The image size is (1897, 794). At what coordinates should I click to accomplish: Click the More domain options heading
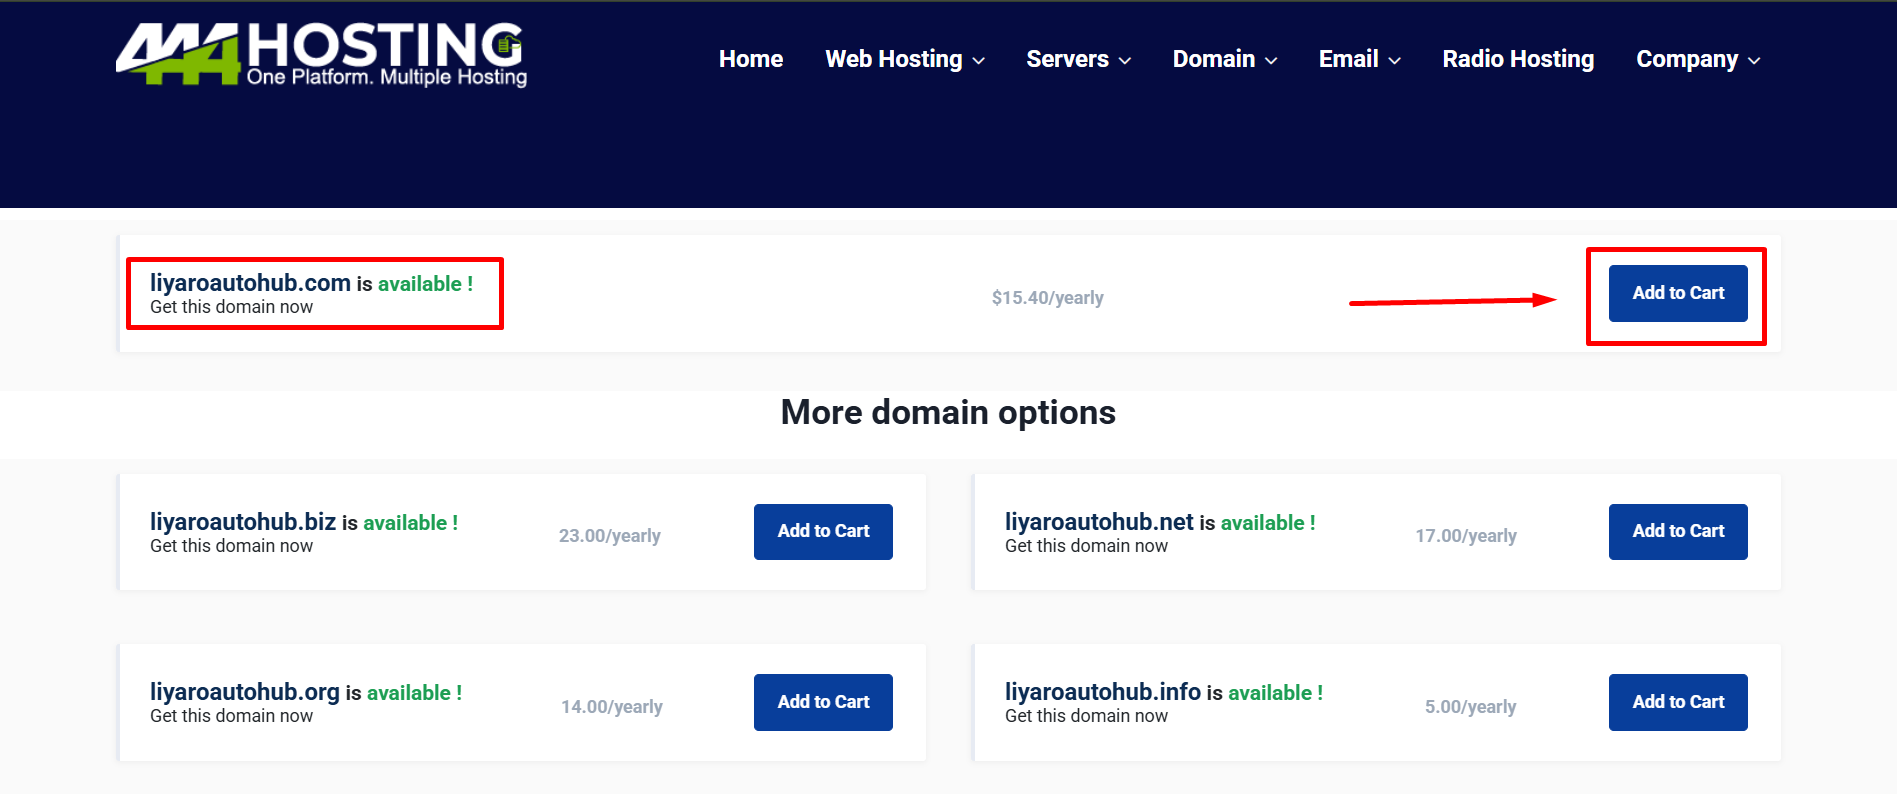(x=948, y=412)
